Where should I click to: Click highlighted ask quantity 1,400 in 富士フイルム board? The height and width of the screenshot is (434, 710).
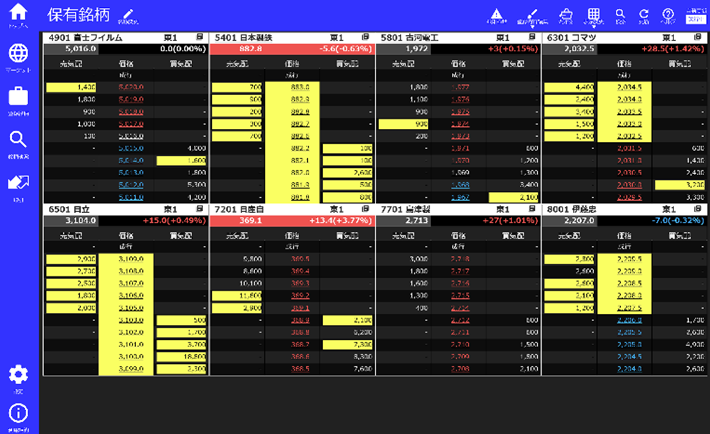71,87
